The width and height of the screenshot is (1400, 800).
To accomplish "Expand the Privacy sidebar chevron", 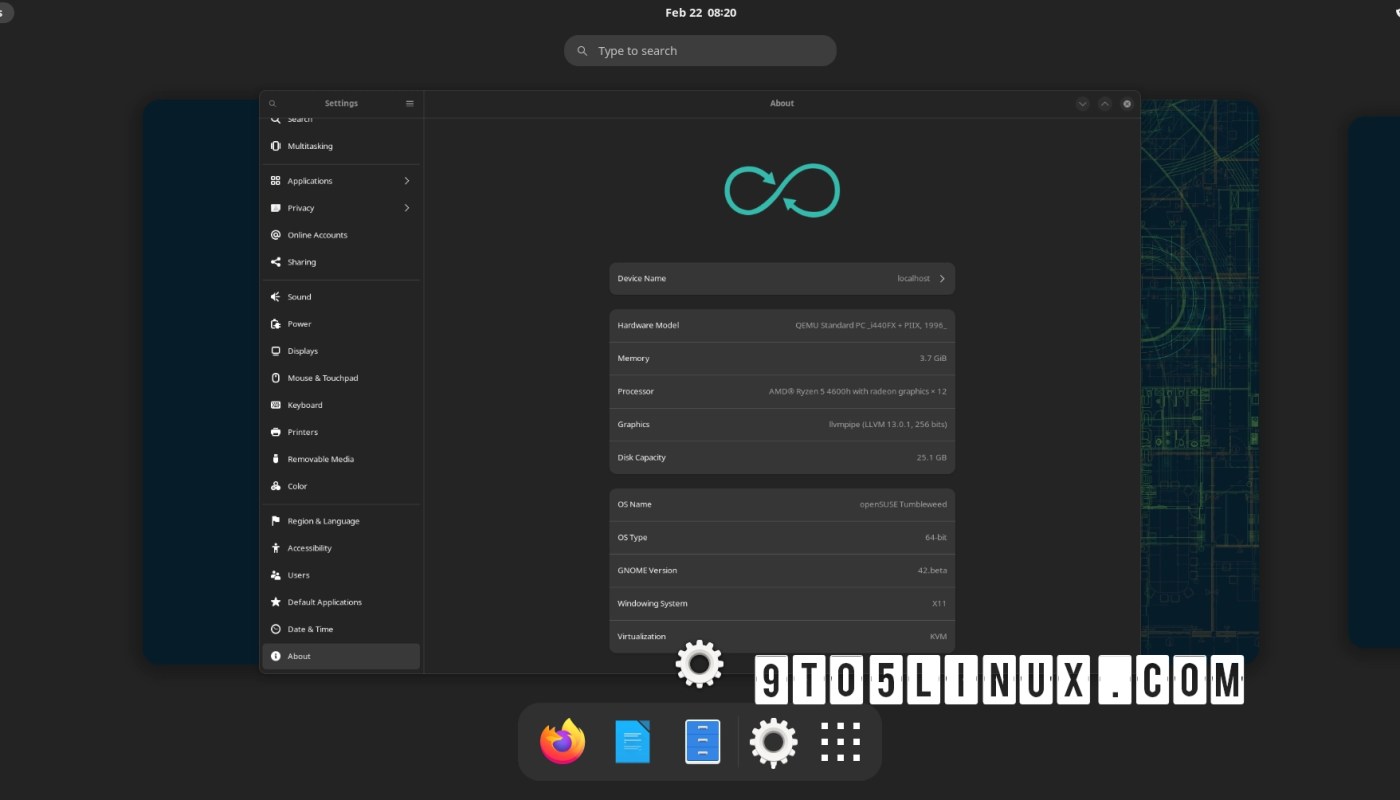I will coord(407,208).
